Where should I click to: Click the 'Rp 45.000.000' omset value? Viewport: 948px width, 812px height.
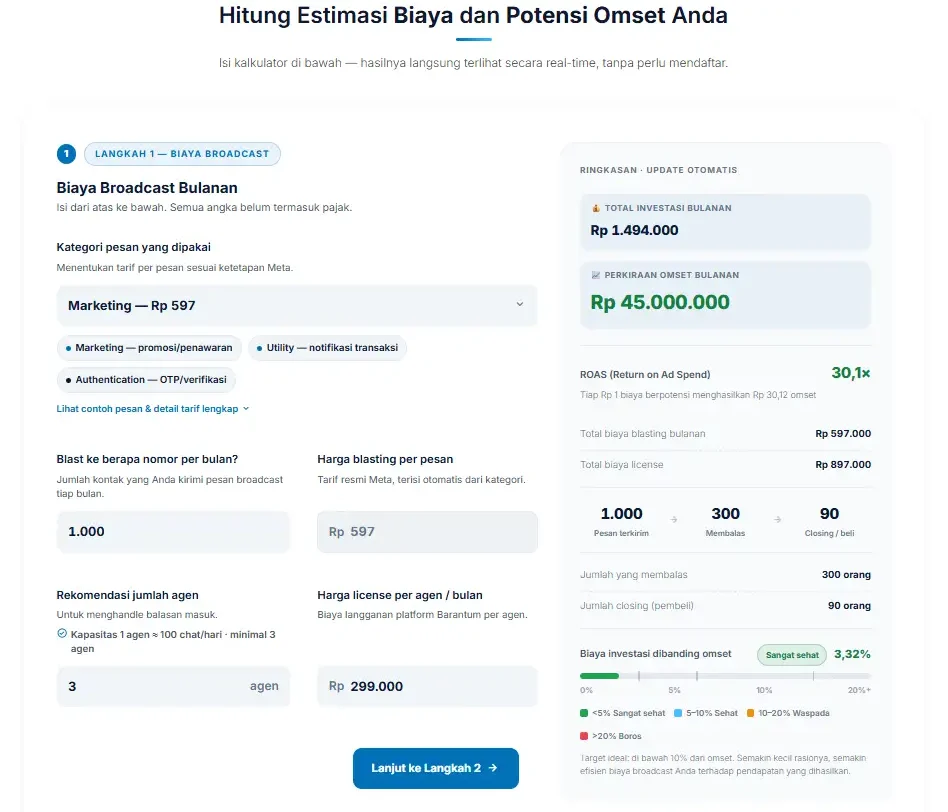click(660, 302)
